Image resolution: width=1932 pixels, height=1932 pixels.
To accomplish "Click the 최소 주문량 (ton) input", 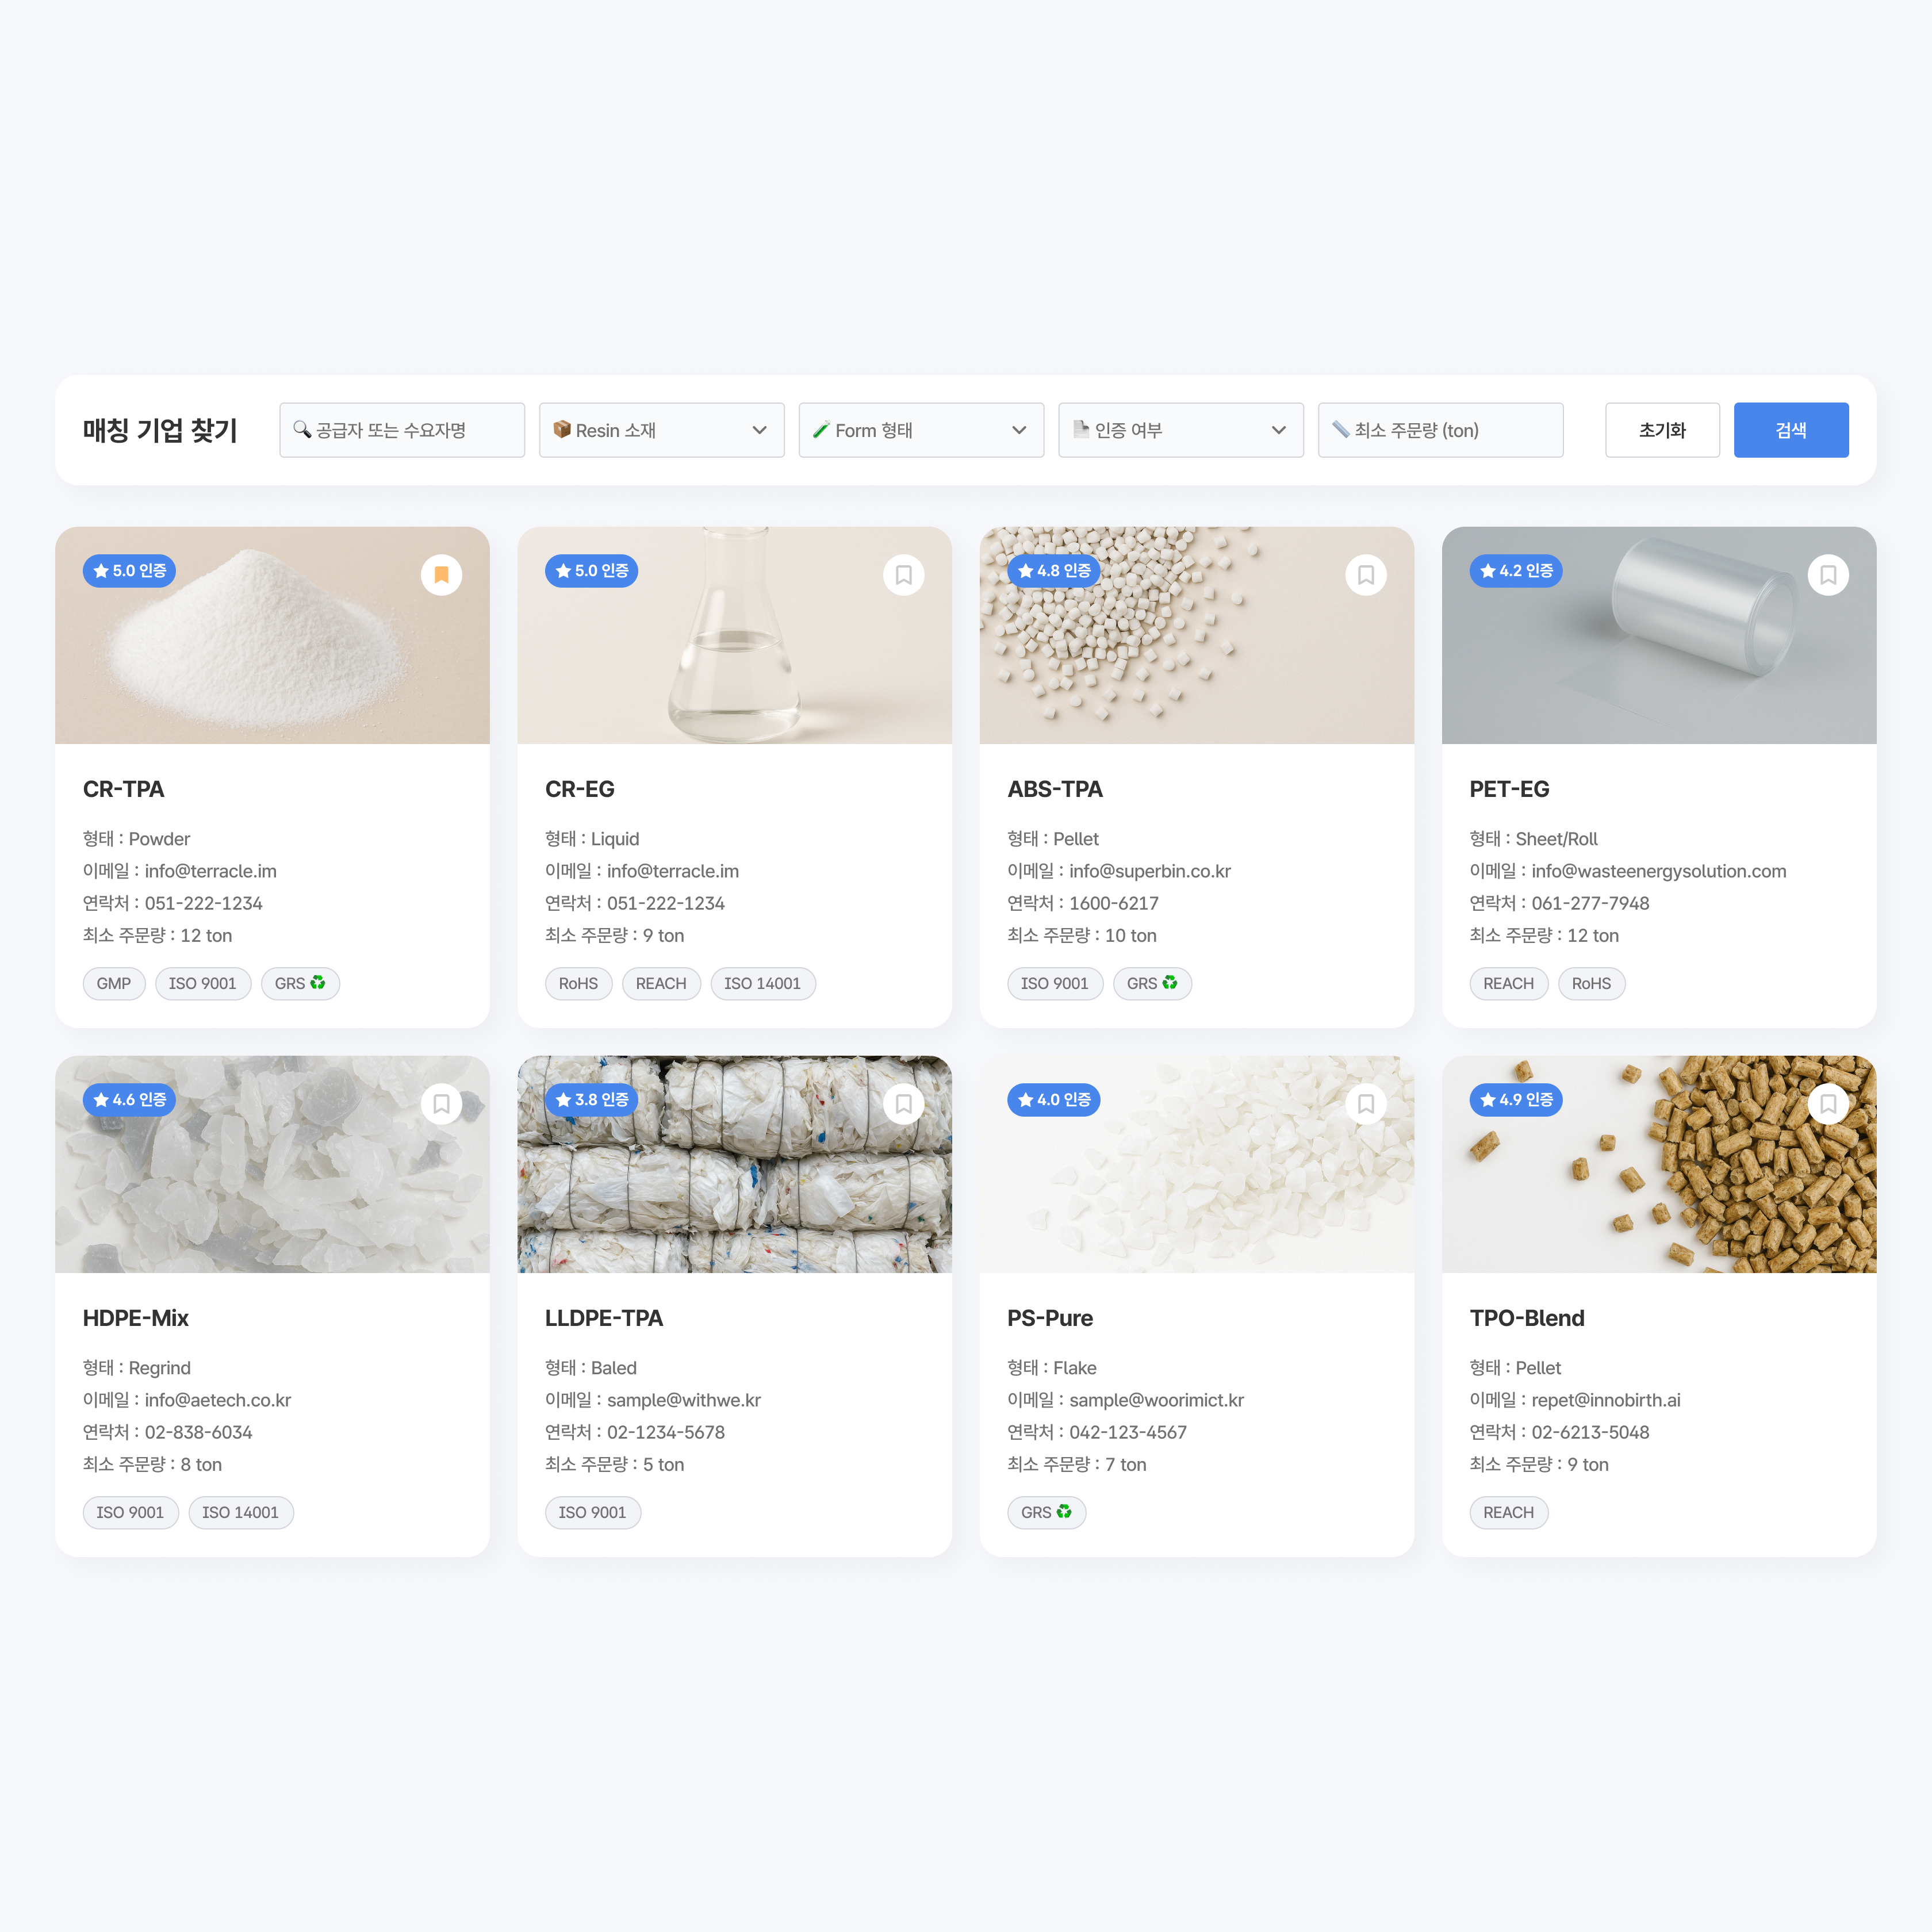I will pos(1440,430).
